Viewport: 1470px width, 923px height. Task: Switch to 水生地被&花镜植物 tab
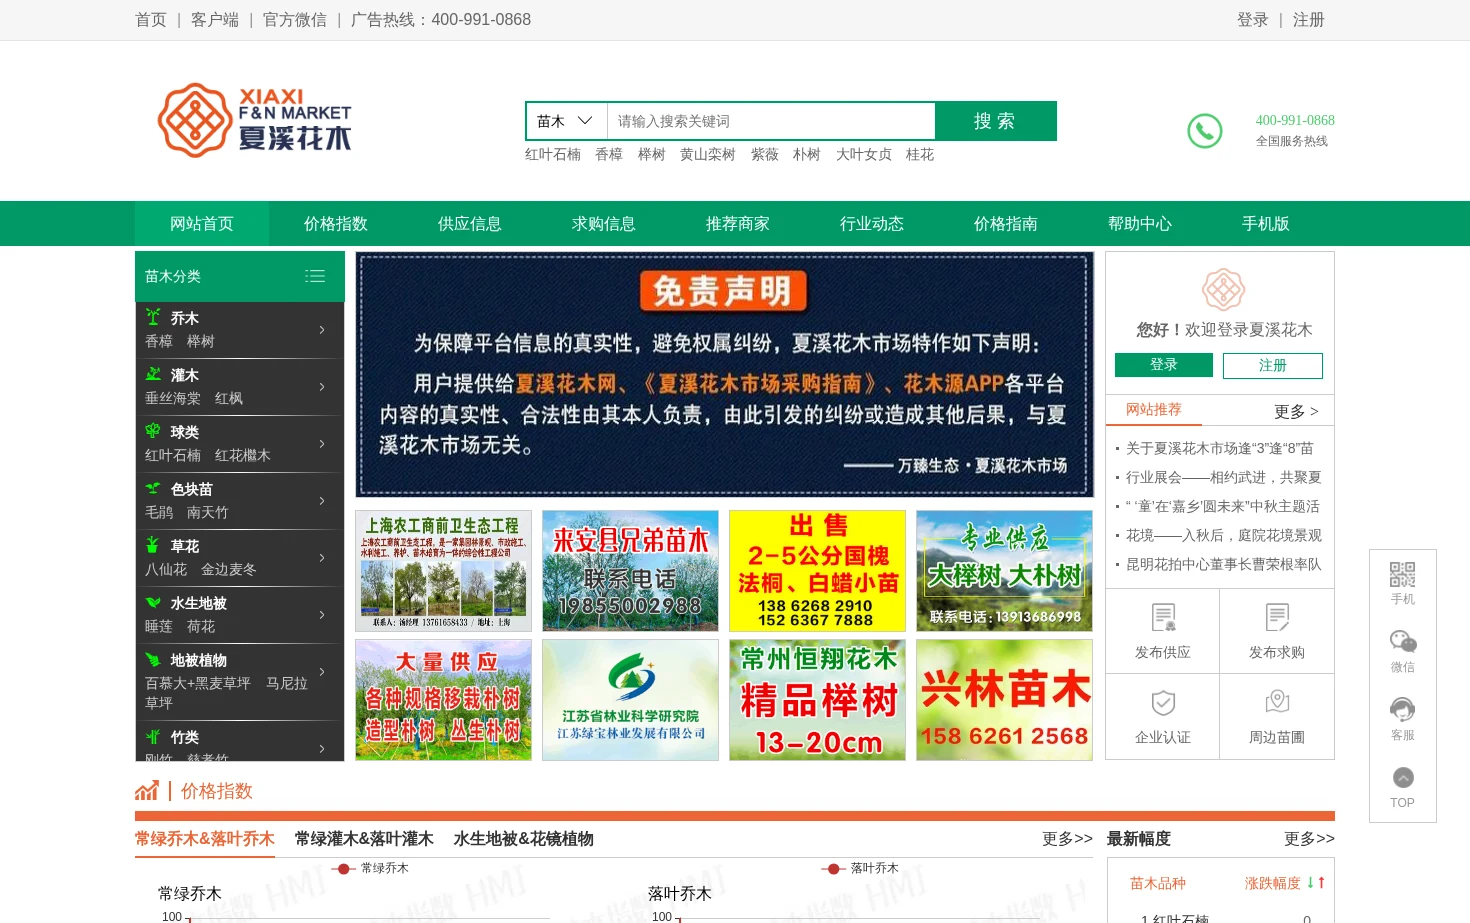pos(524,838)
